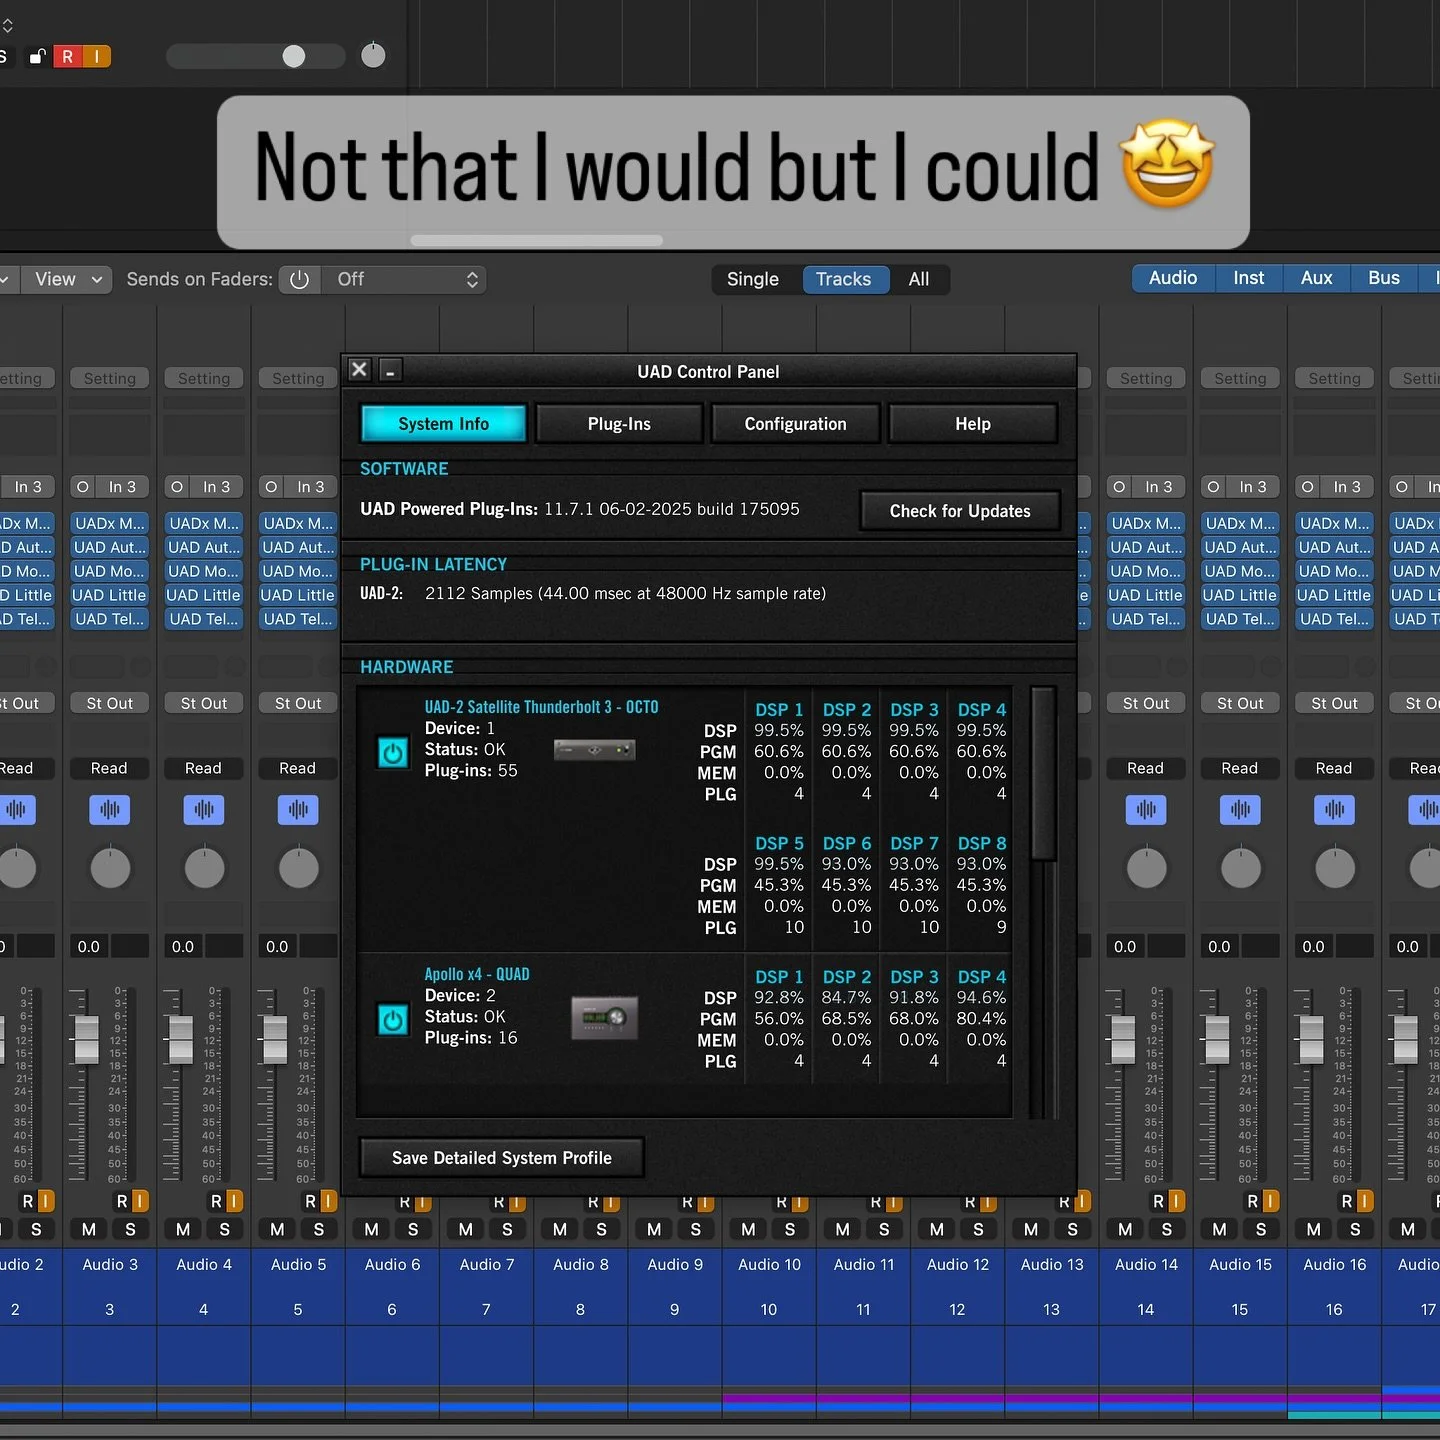Click the Audio 15 waveform icon
This screenshot has width=1440, height=1440.
coord(1240,810)
